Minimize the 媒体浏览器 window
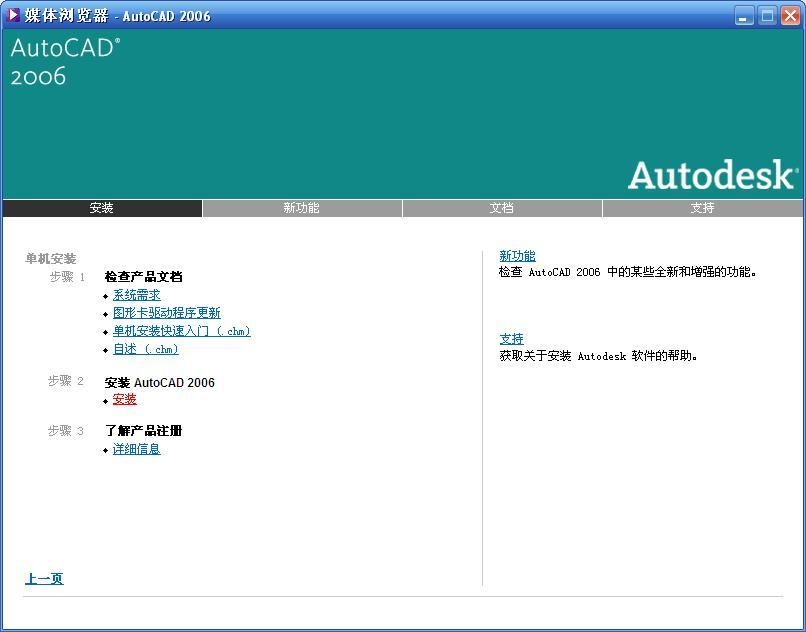Screen dimensions: 806x632 click(743, 15)
